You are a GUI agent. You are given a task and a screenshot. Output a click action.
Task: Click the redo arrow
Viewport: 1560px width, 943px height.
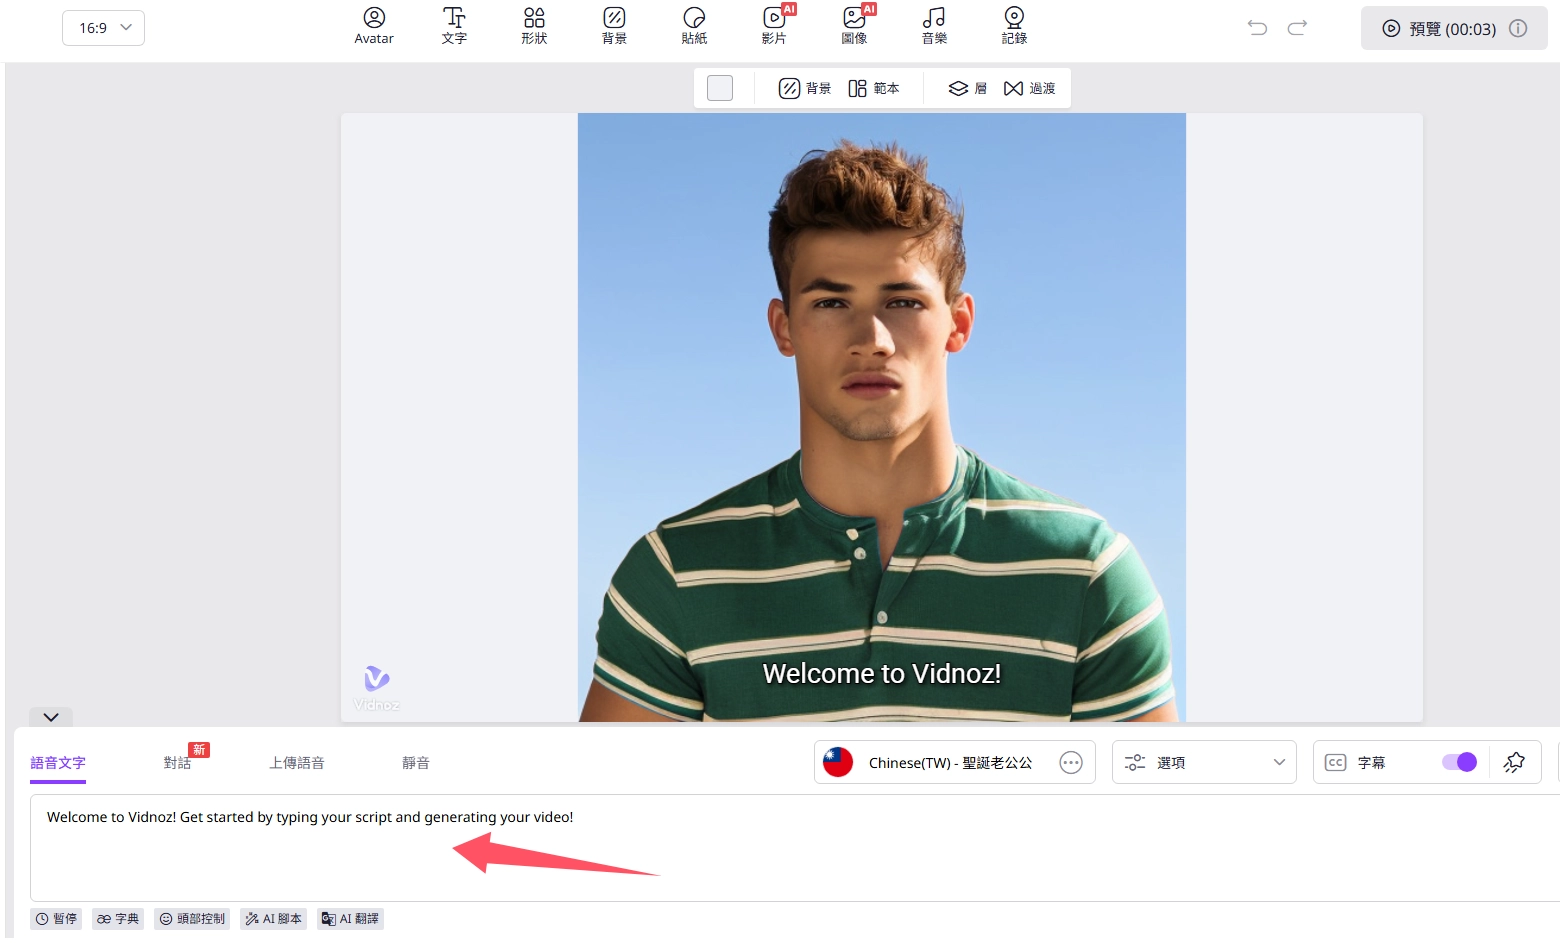click(x=1297, y=28)
